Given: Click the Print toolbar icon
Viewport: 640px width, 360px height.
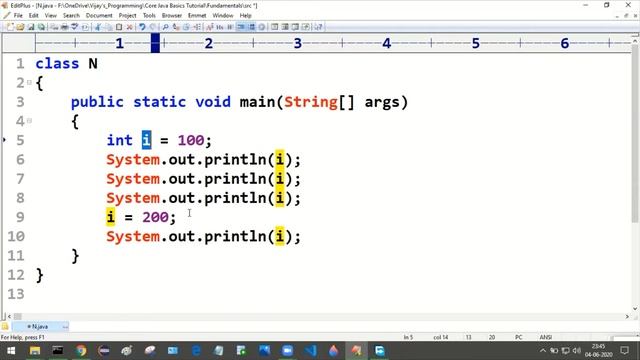Looking at the screenshot, I should (x=64, y=27).
